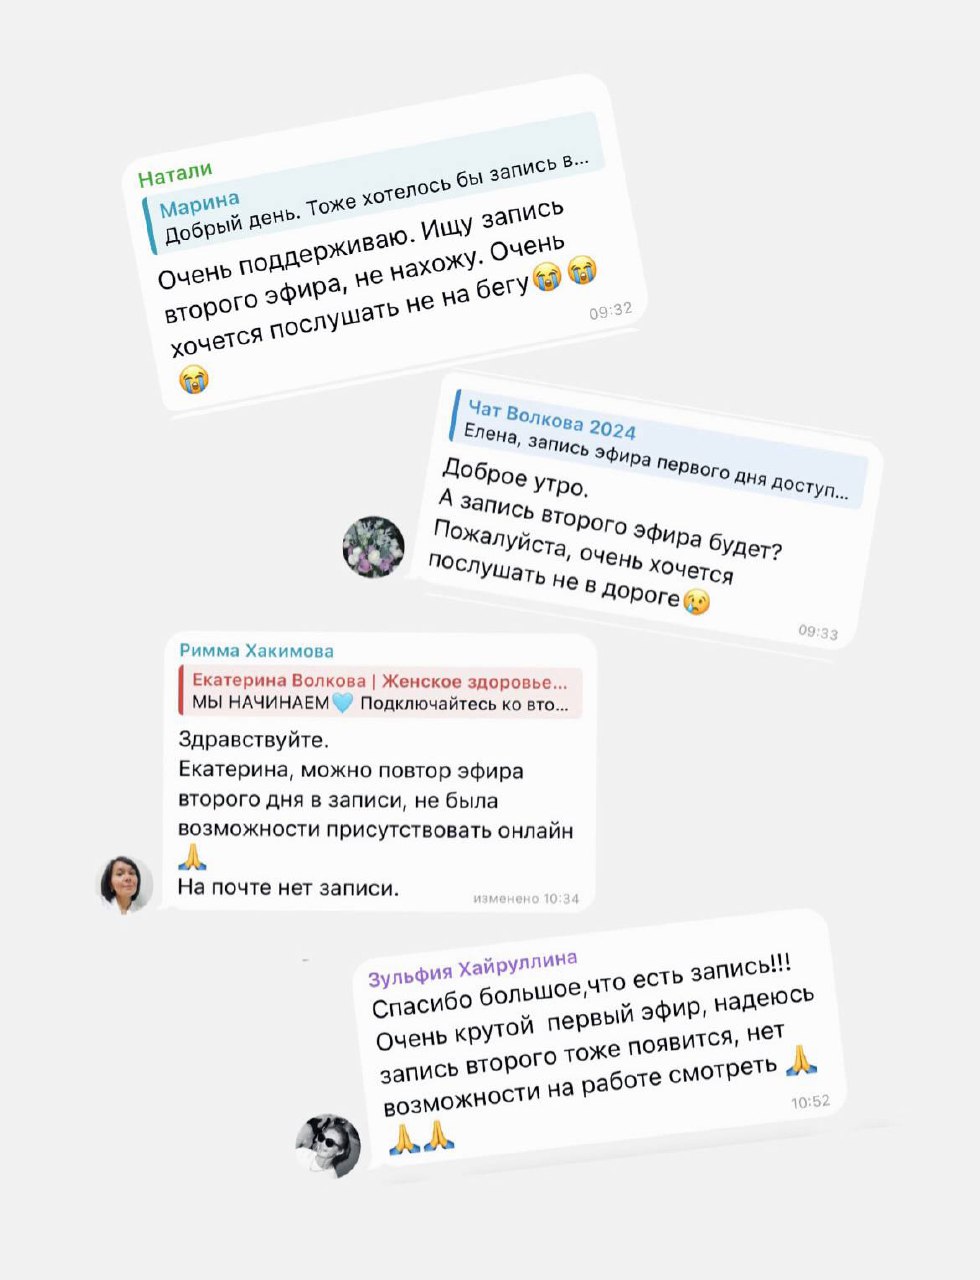Click the 09:32 timestamp on Натали's message
This screenshot has width=980, height=1280.
[610, 311]
